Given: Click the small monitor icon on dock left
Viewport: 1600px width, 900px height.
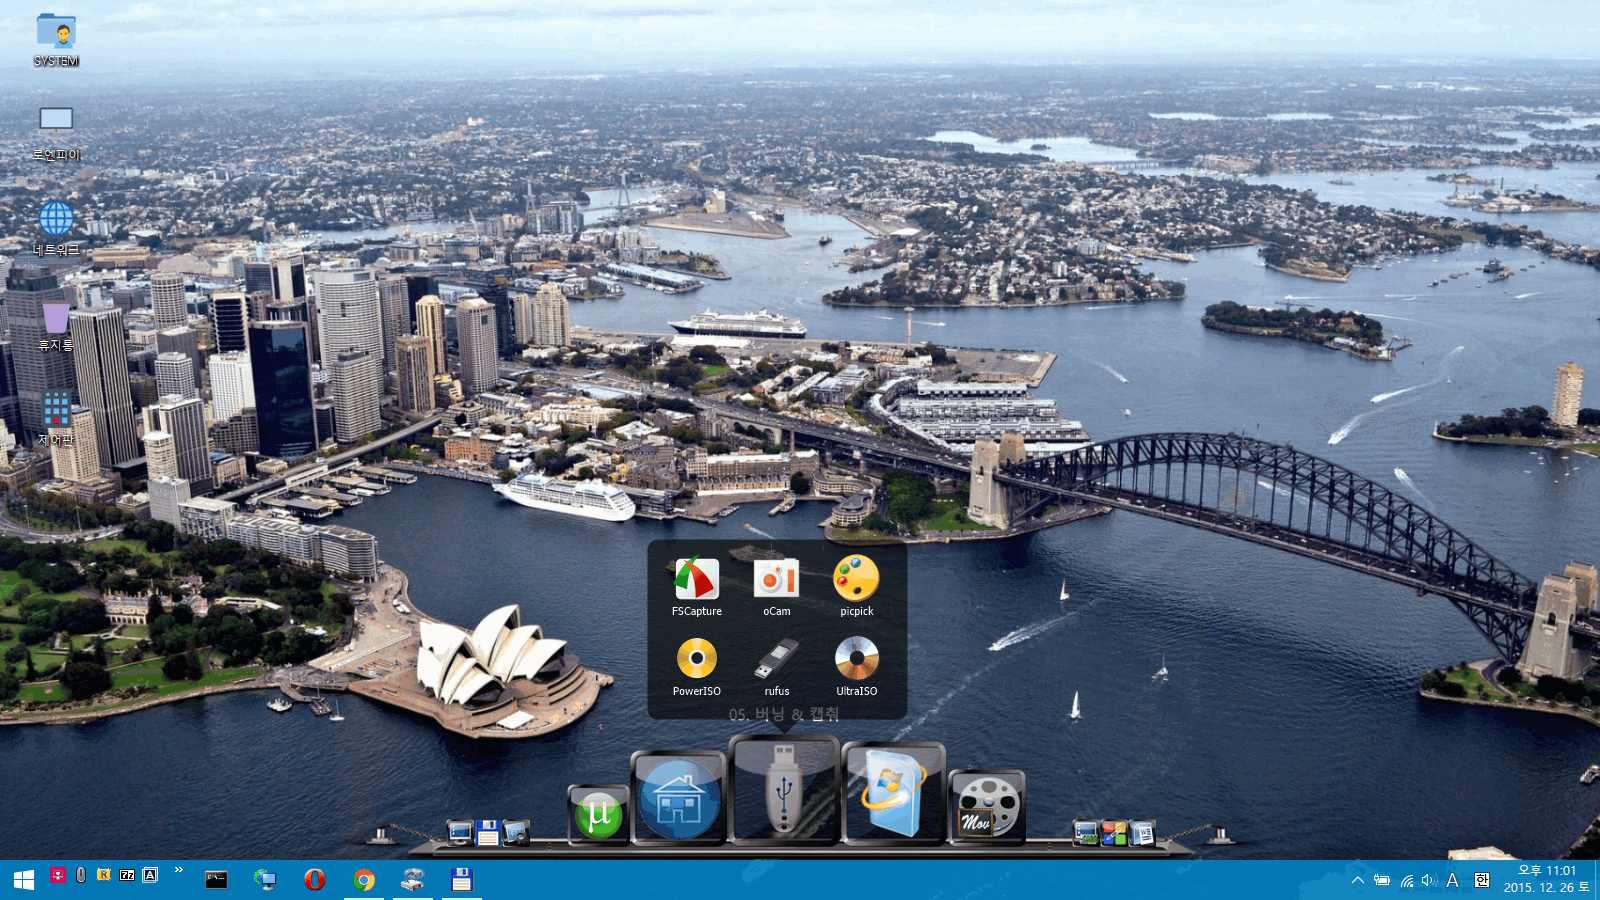Looking at the screenshot, I should coord(460,832).
